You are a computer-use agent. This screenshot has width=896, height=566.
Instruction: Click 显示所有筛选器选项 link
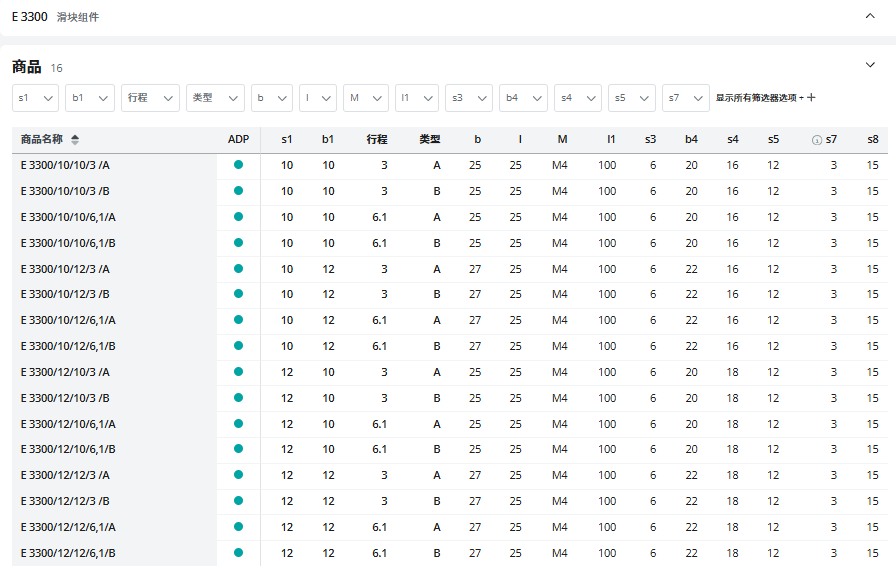758,98
